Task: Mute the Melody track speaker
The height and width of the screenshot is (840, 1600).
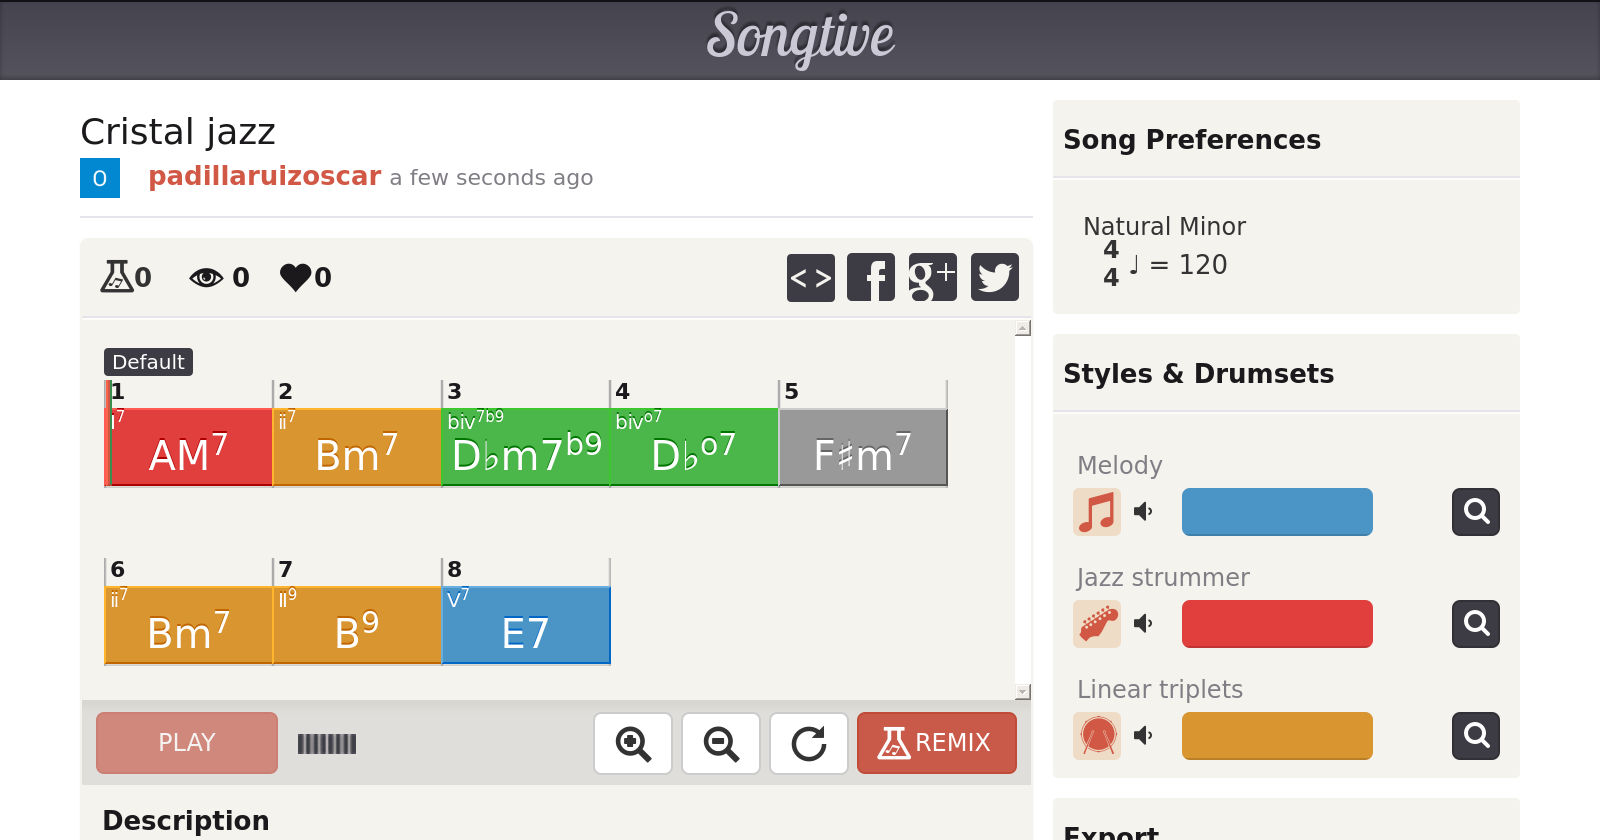Action: [1143, 512]
